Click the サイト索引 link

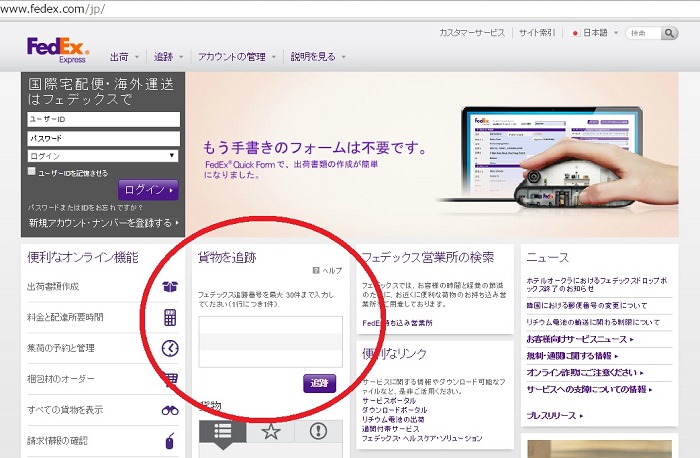click(537, 33)
